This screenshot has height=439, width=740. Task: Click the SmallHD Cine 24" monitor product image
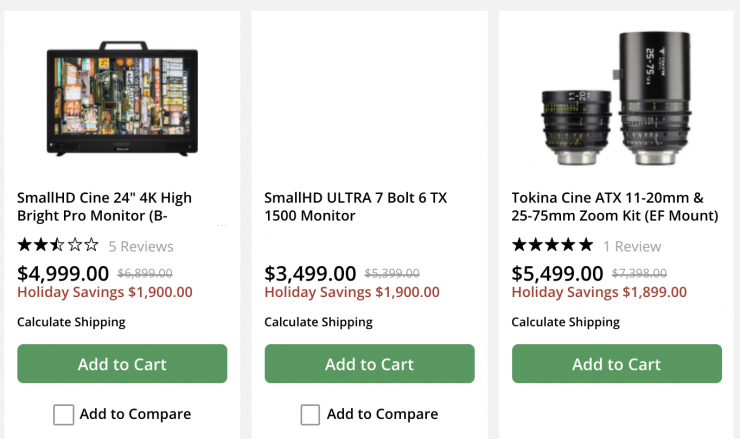click(122, 97)
